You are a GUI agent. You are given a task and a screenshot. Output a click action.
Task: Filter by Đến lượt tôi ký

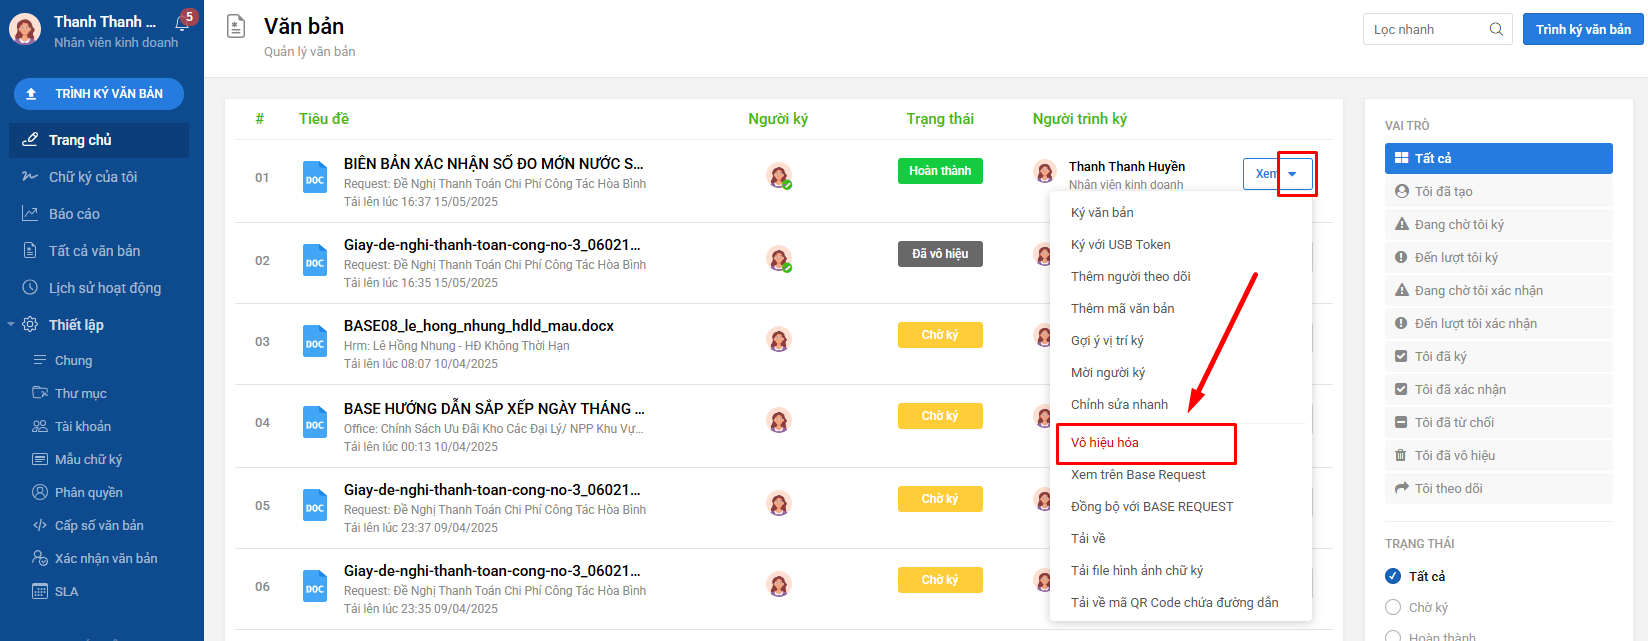click(1498, 257)
